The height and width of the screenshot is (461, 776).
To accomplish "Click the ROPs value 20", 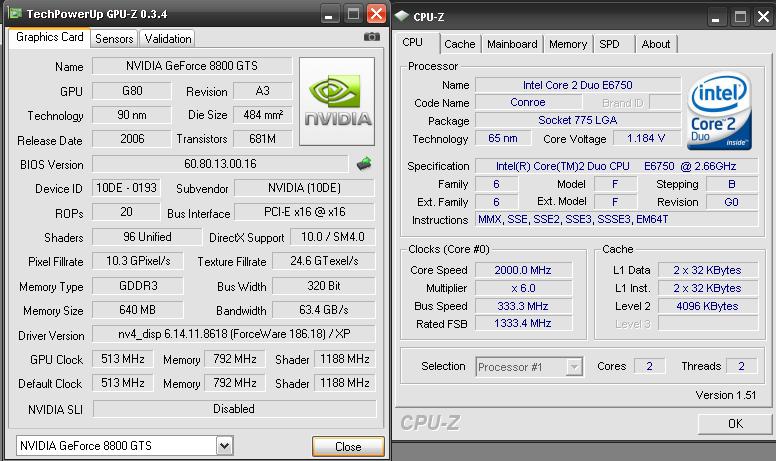I will tap(126, 212).
